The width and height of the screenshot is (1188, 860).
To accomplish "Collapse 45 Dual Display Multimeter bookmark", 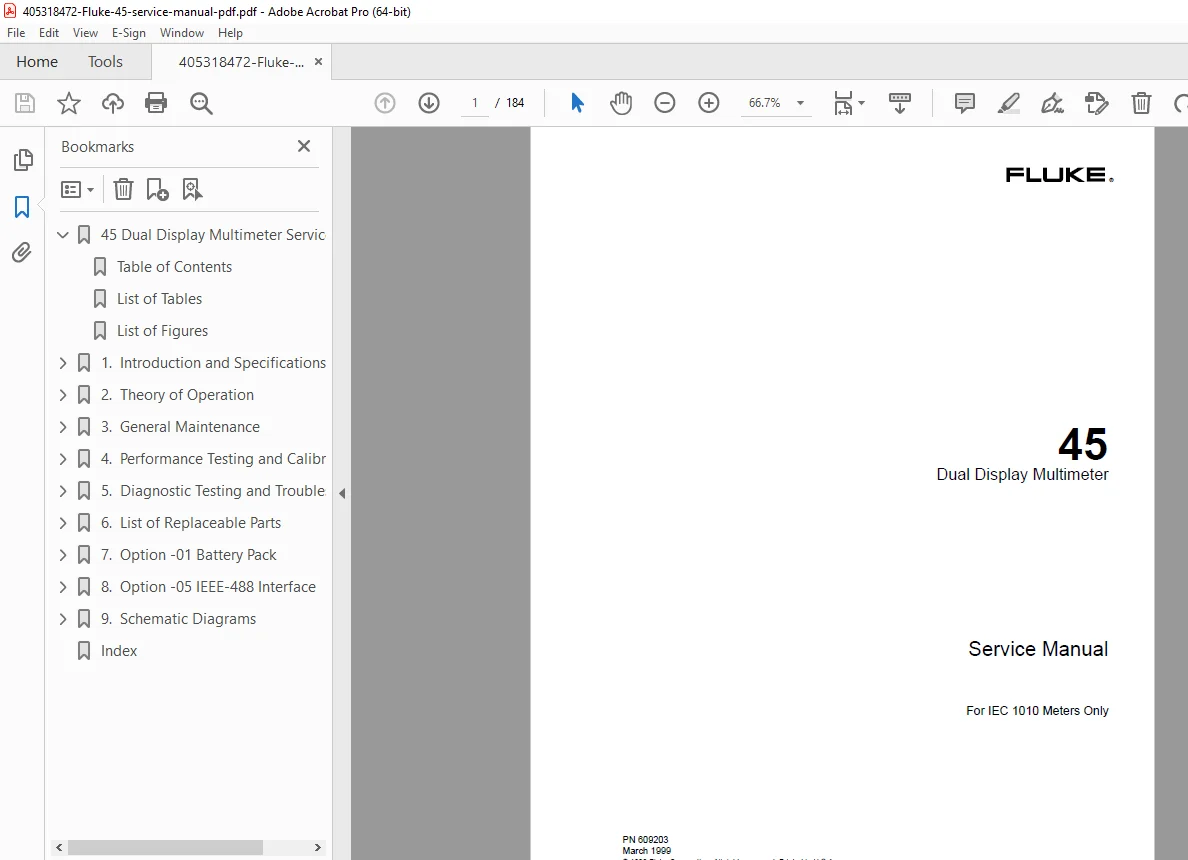I will (63, 235).
